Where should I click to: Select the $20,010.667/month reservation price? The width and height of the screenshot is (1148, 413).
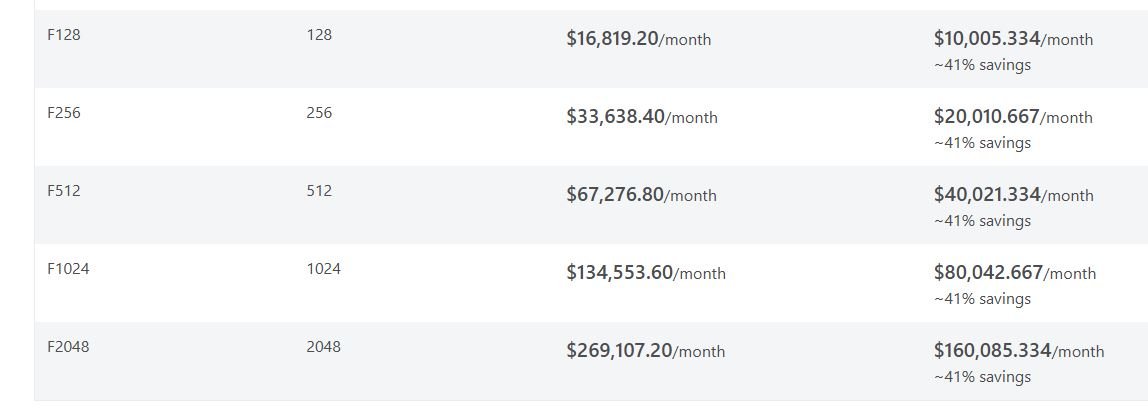pyautogui.click(x=1013, y=116)
